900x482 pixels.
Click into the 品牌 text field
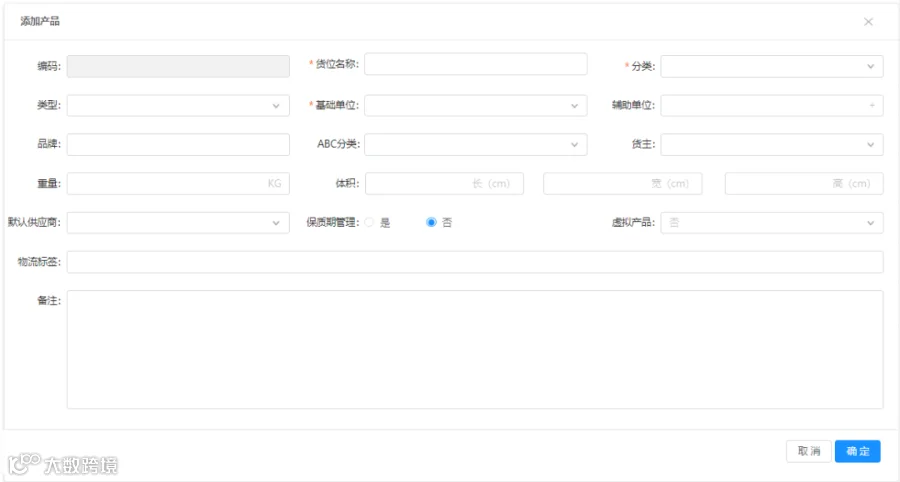(x=178, y=145)
